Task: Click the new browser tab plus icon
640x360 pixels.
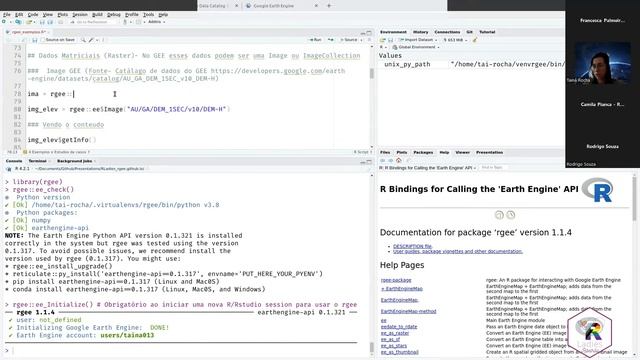Action: point(329,6)
